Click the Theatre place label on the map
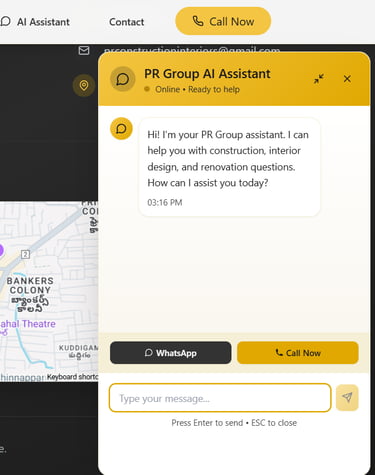This screenshot has height=475, width=375. 27,324
